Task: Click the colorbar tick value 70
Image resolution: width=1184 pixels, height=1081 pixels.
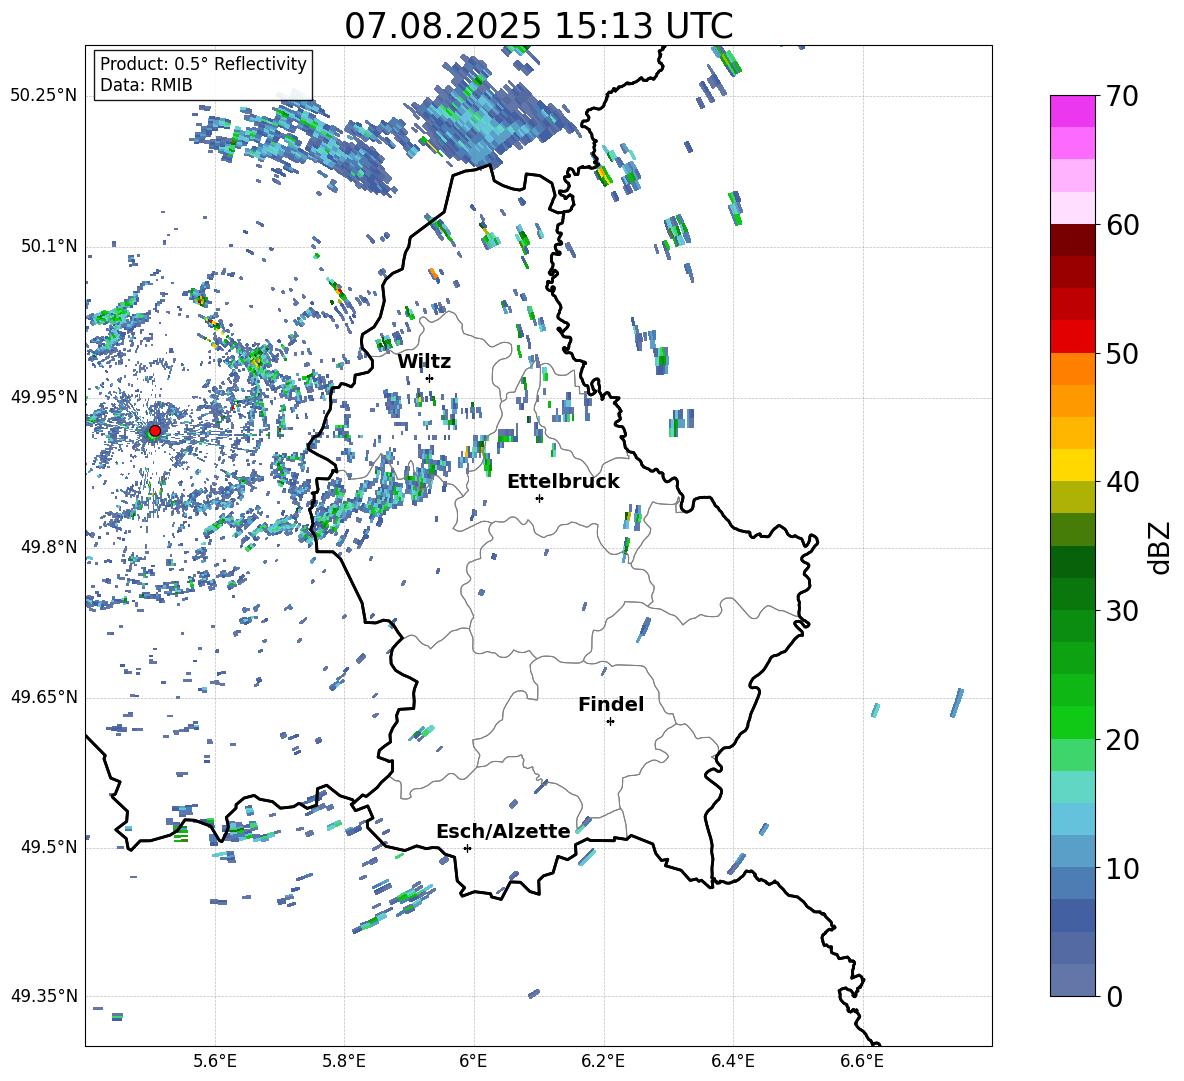Action: tap(1122, 96)
